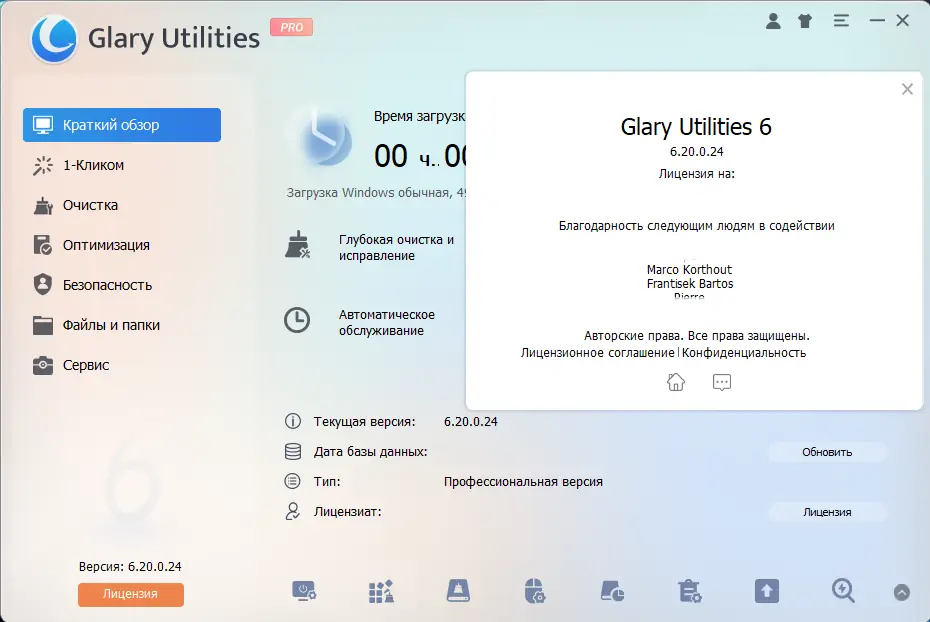
Task: Open the user account icon
Action: point(773,21)
